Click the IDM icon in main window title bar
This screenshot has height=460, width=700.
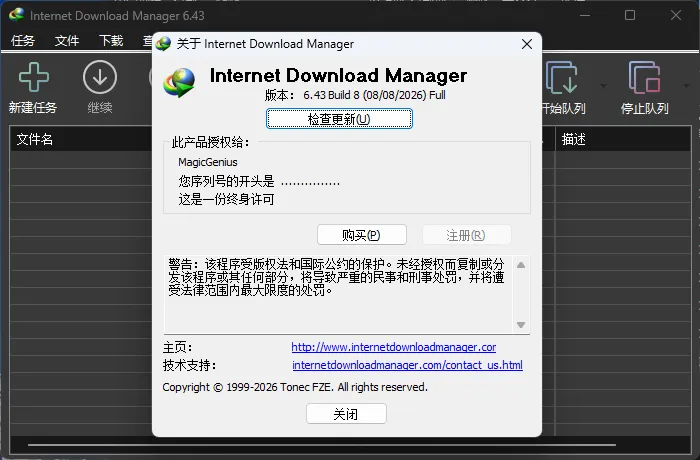point(17,15)
